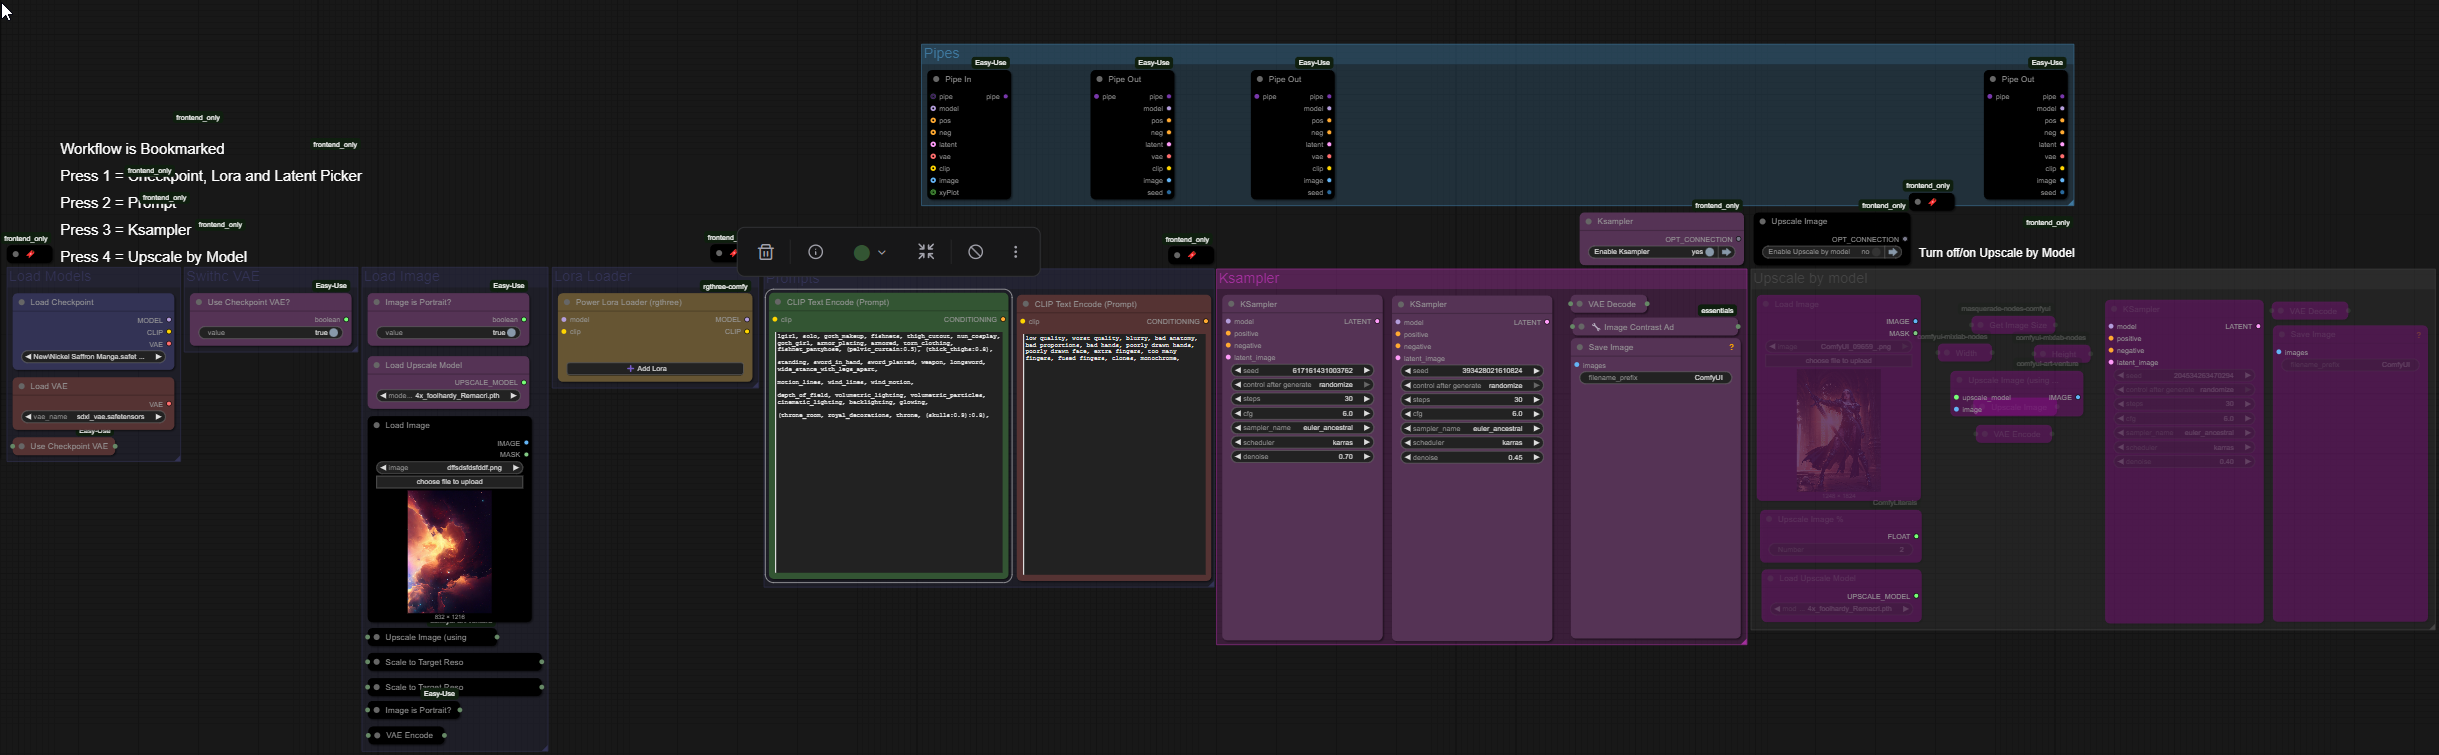The width and height of the screenshot is (2439, 755).
Task: Click arrow button beside Enable Ksampler toggle
Action: point(1726,252)
